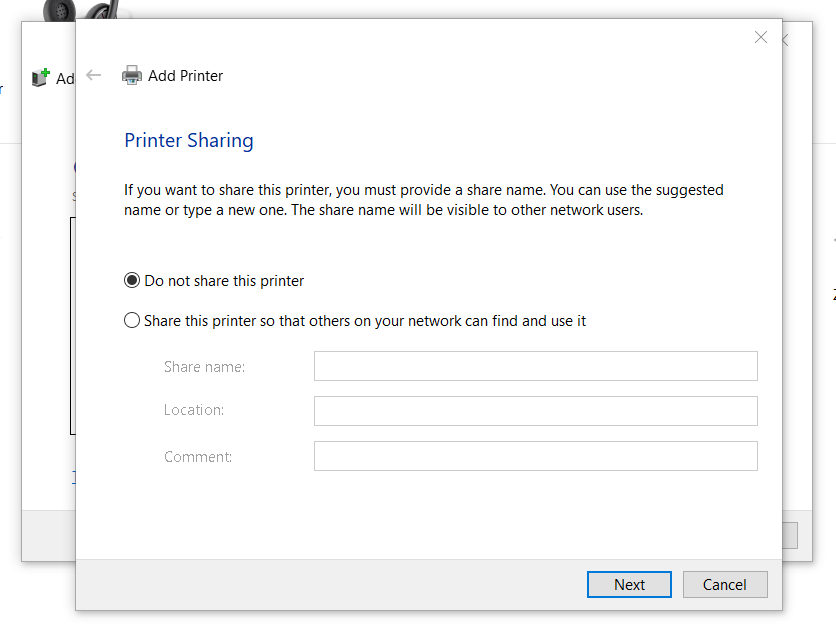The image size is (836, 636).
Task: Click the share name instructions paragraph
Action: tap(423, 200)
